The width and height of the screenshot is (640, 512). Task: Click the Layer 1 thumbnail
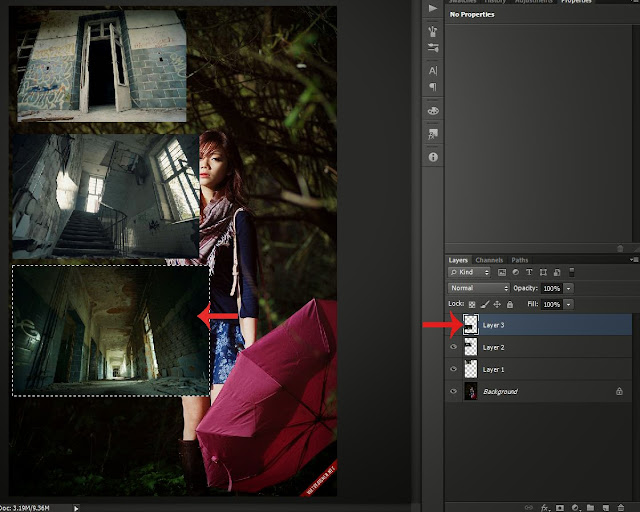pyautogui.click(x=471, y=369)
